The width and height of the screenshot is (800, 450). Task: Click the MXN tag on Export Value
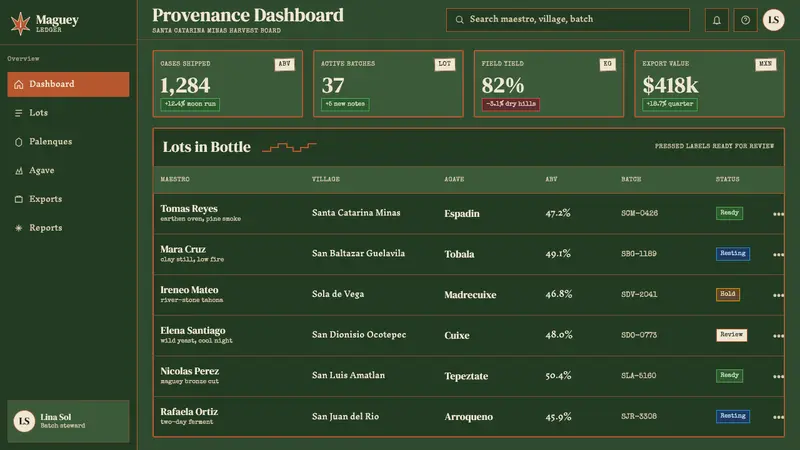coord(765,64)
